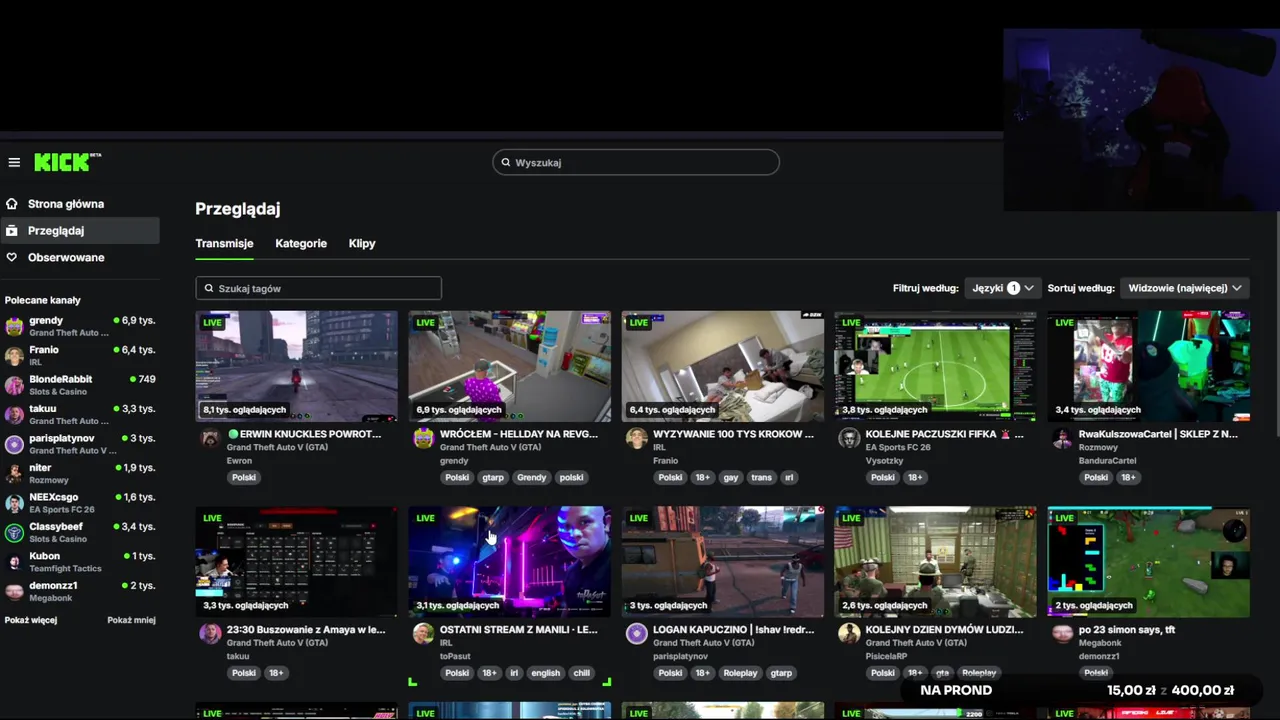Open 3,4 tys. oglądających BanduraCartel thumbnail
The image size is (1280, 720).
(x=1148, y=366)
